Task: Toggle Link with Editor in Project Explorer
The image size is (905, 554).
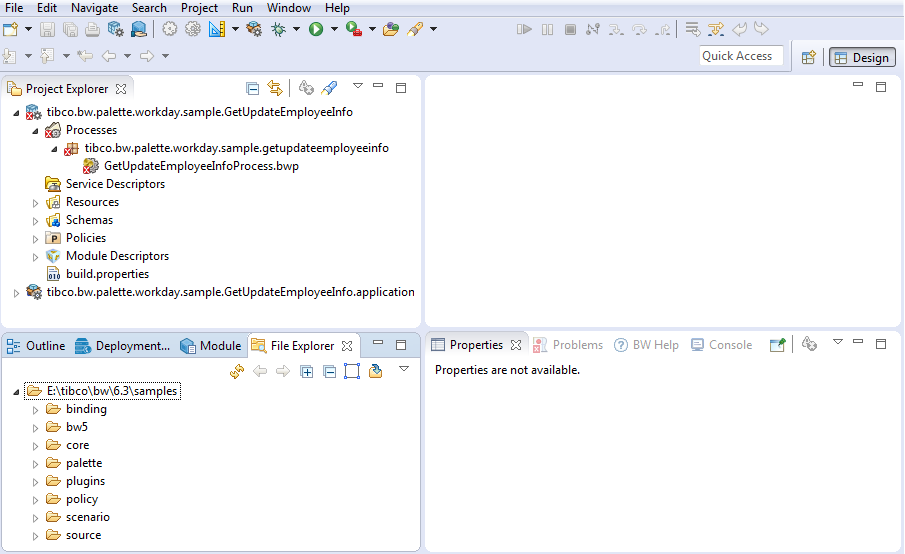Action: (x=275, y=88)
